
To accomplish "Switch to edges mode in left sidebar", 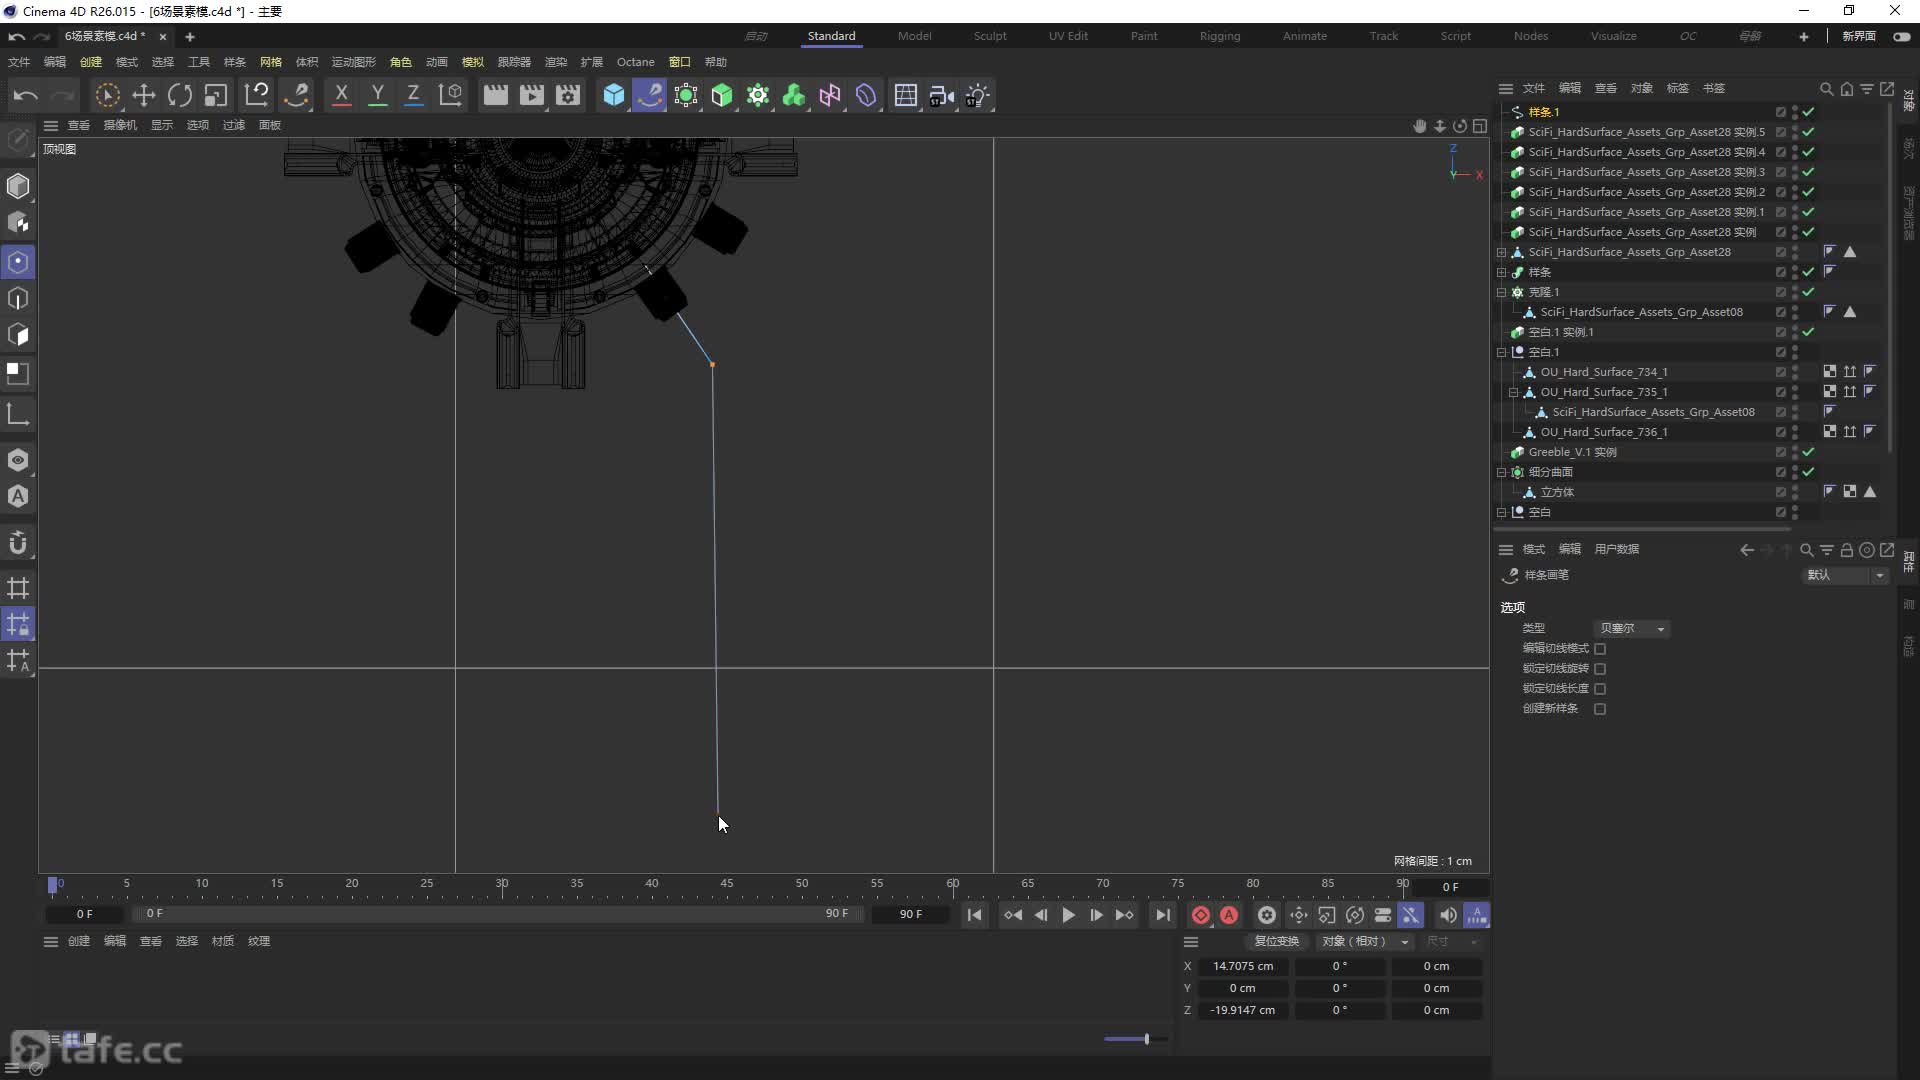I will pyautogui.click(x=18, y=299).
